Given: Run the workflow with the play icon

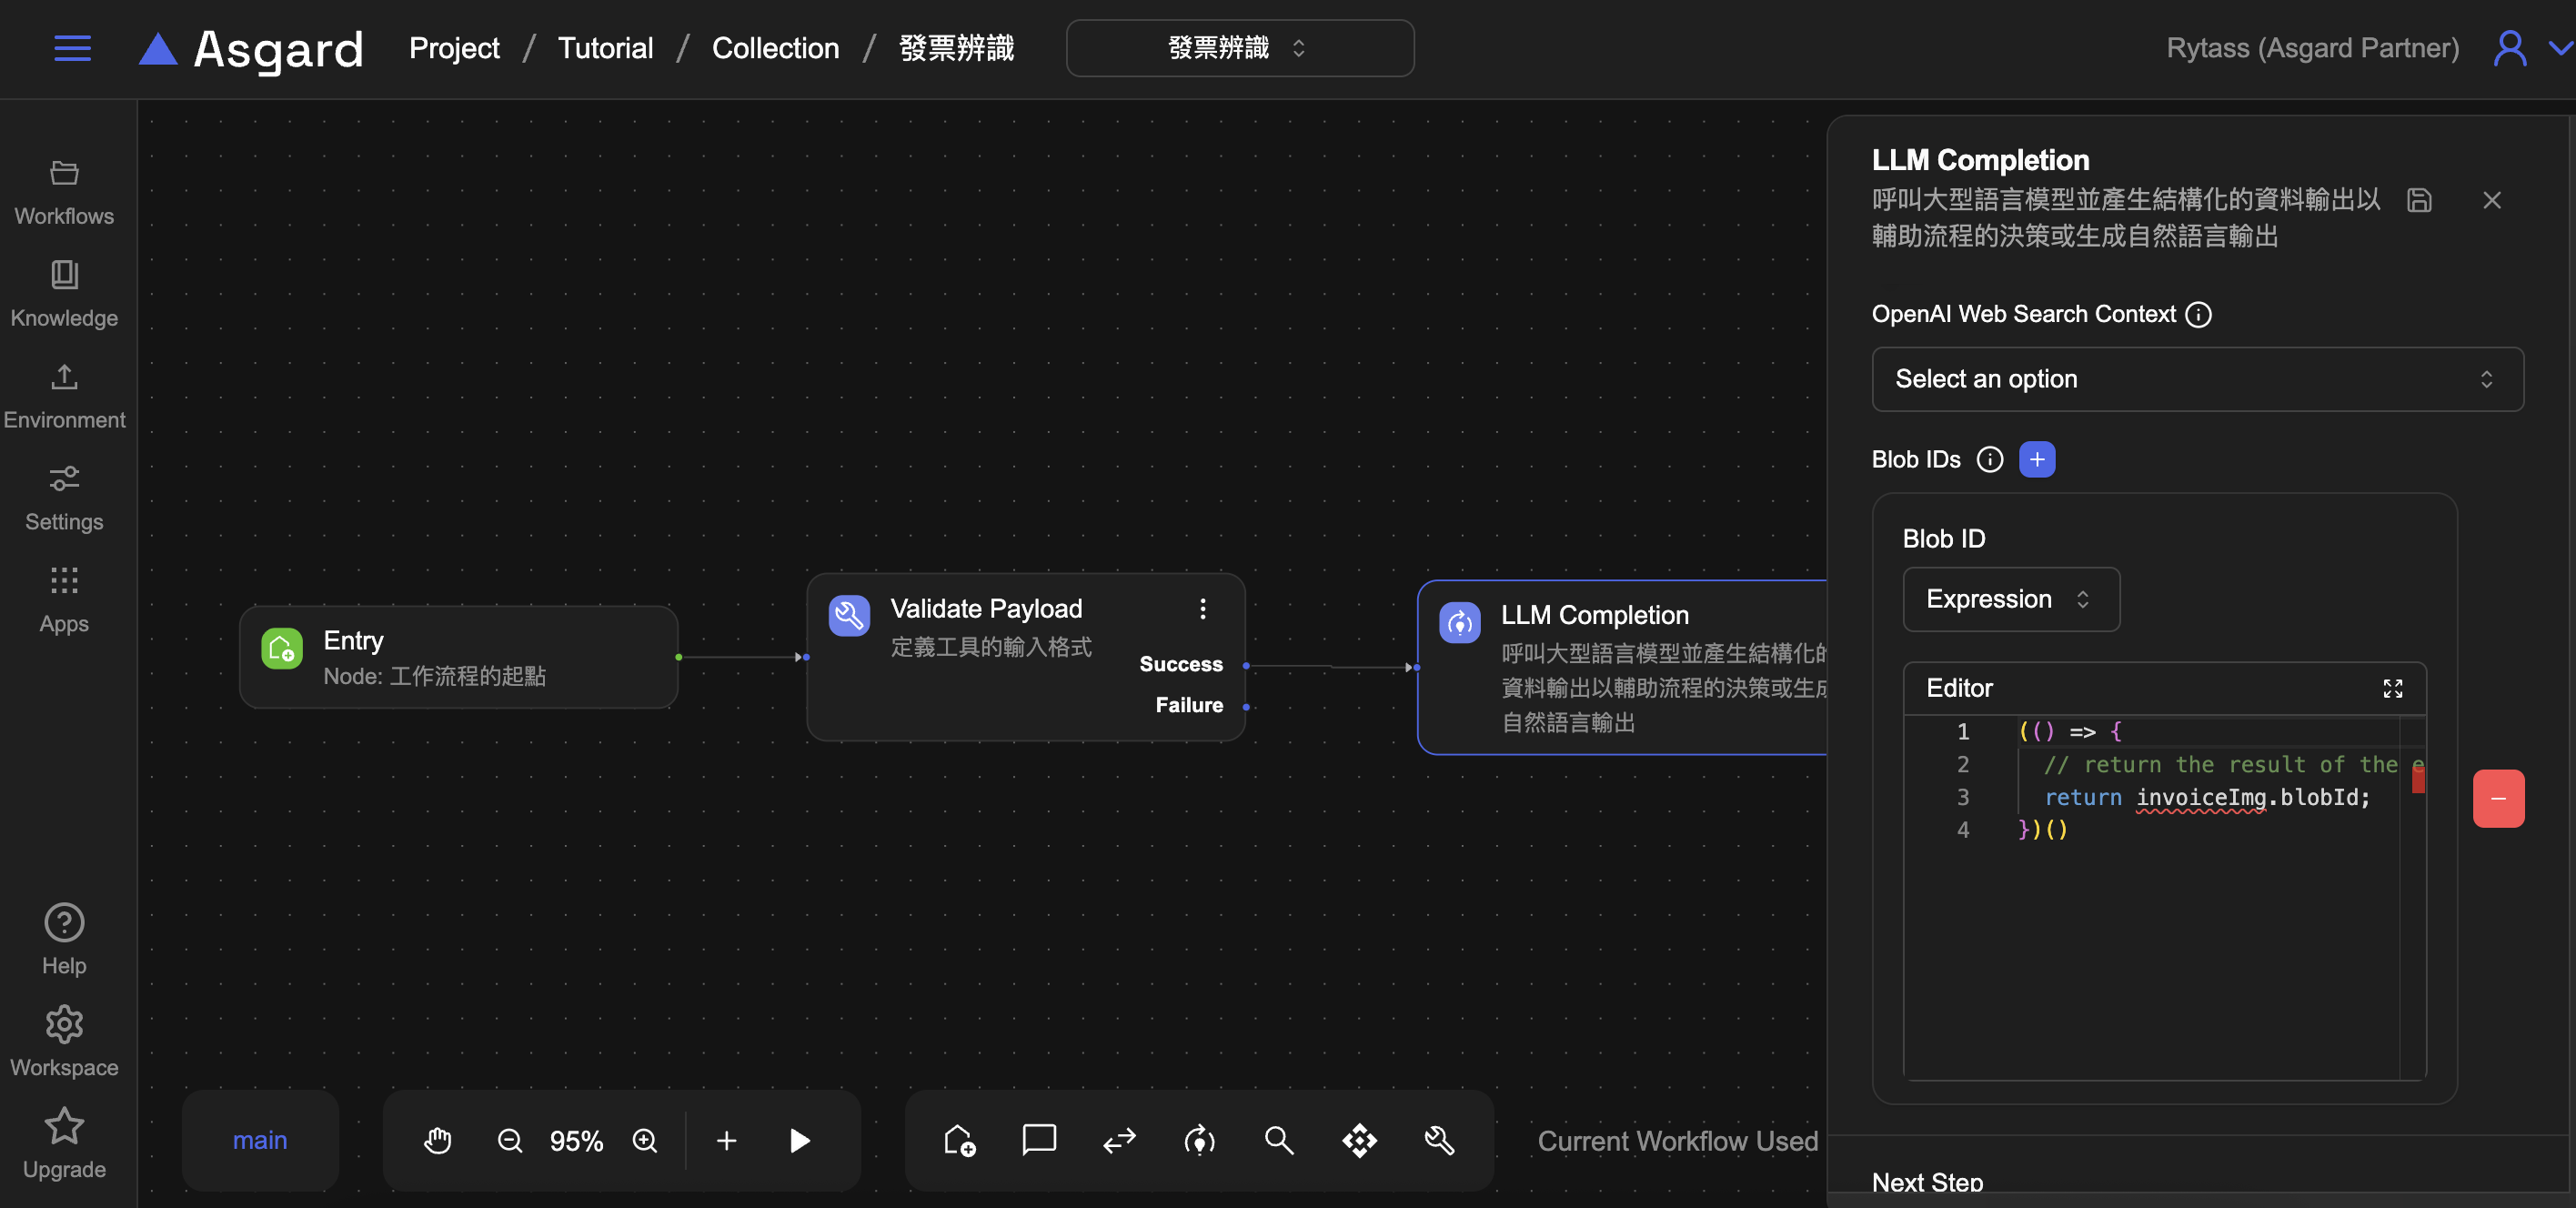Looking at the screenshot, I should 799,1141.
